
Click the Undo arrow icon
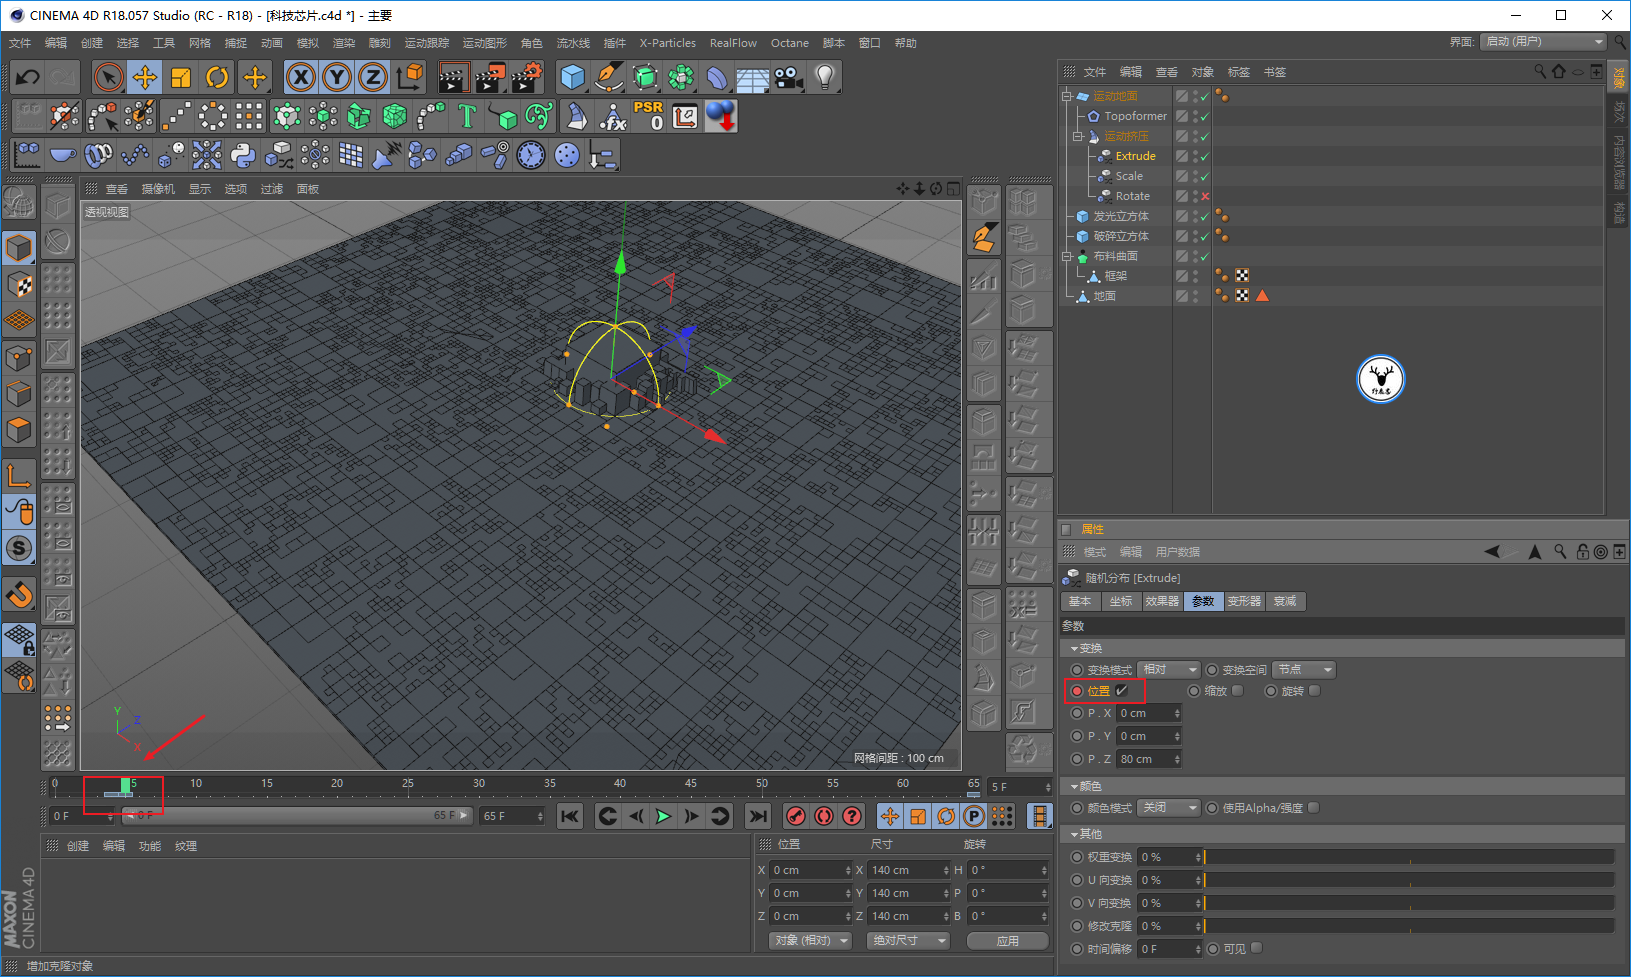click(x=28, y=77)
